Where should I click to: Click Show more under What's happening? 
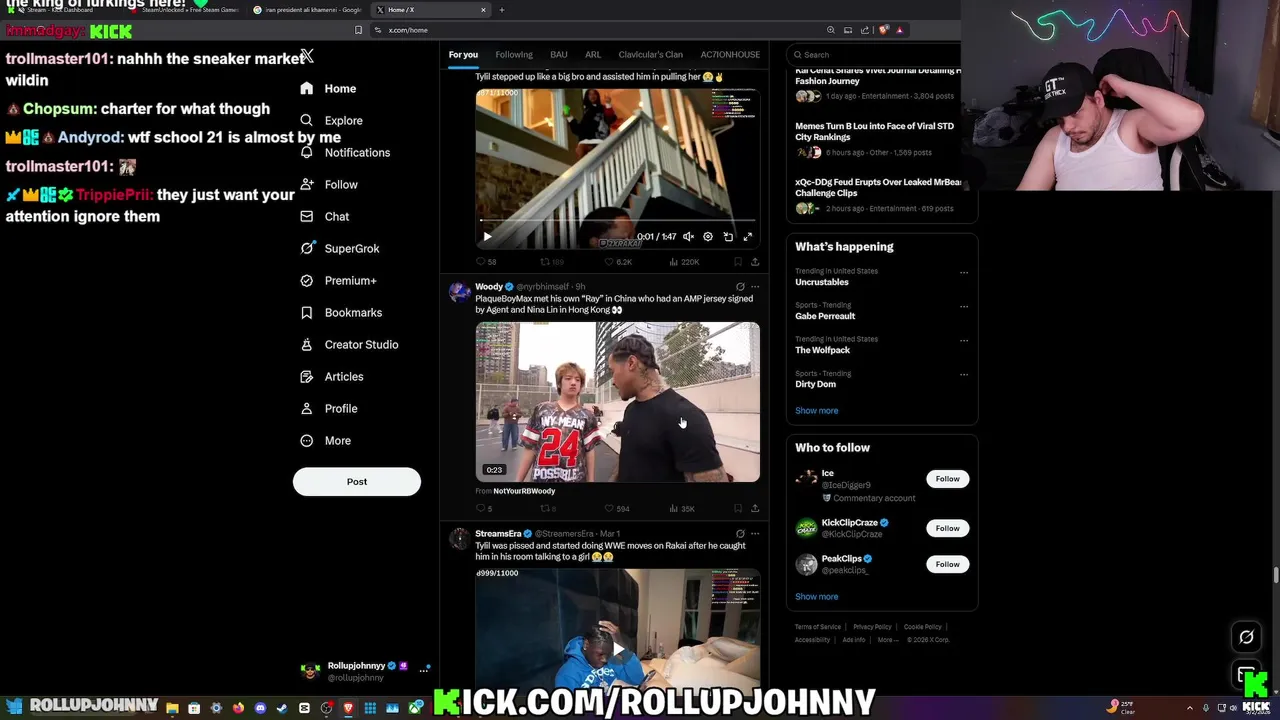pos(817,410)
